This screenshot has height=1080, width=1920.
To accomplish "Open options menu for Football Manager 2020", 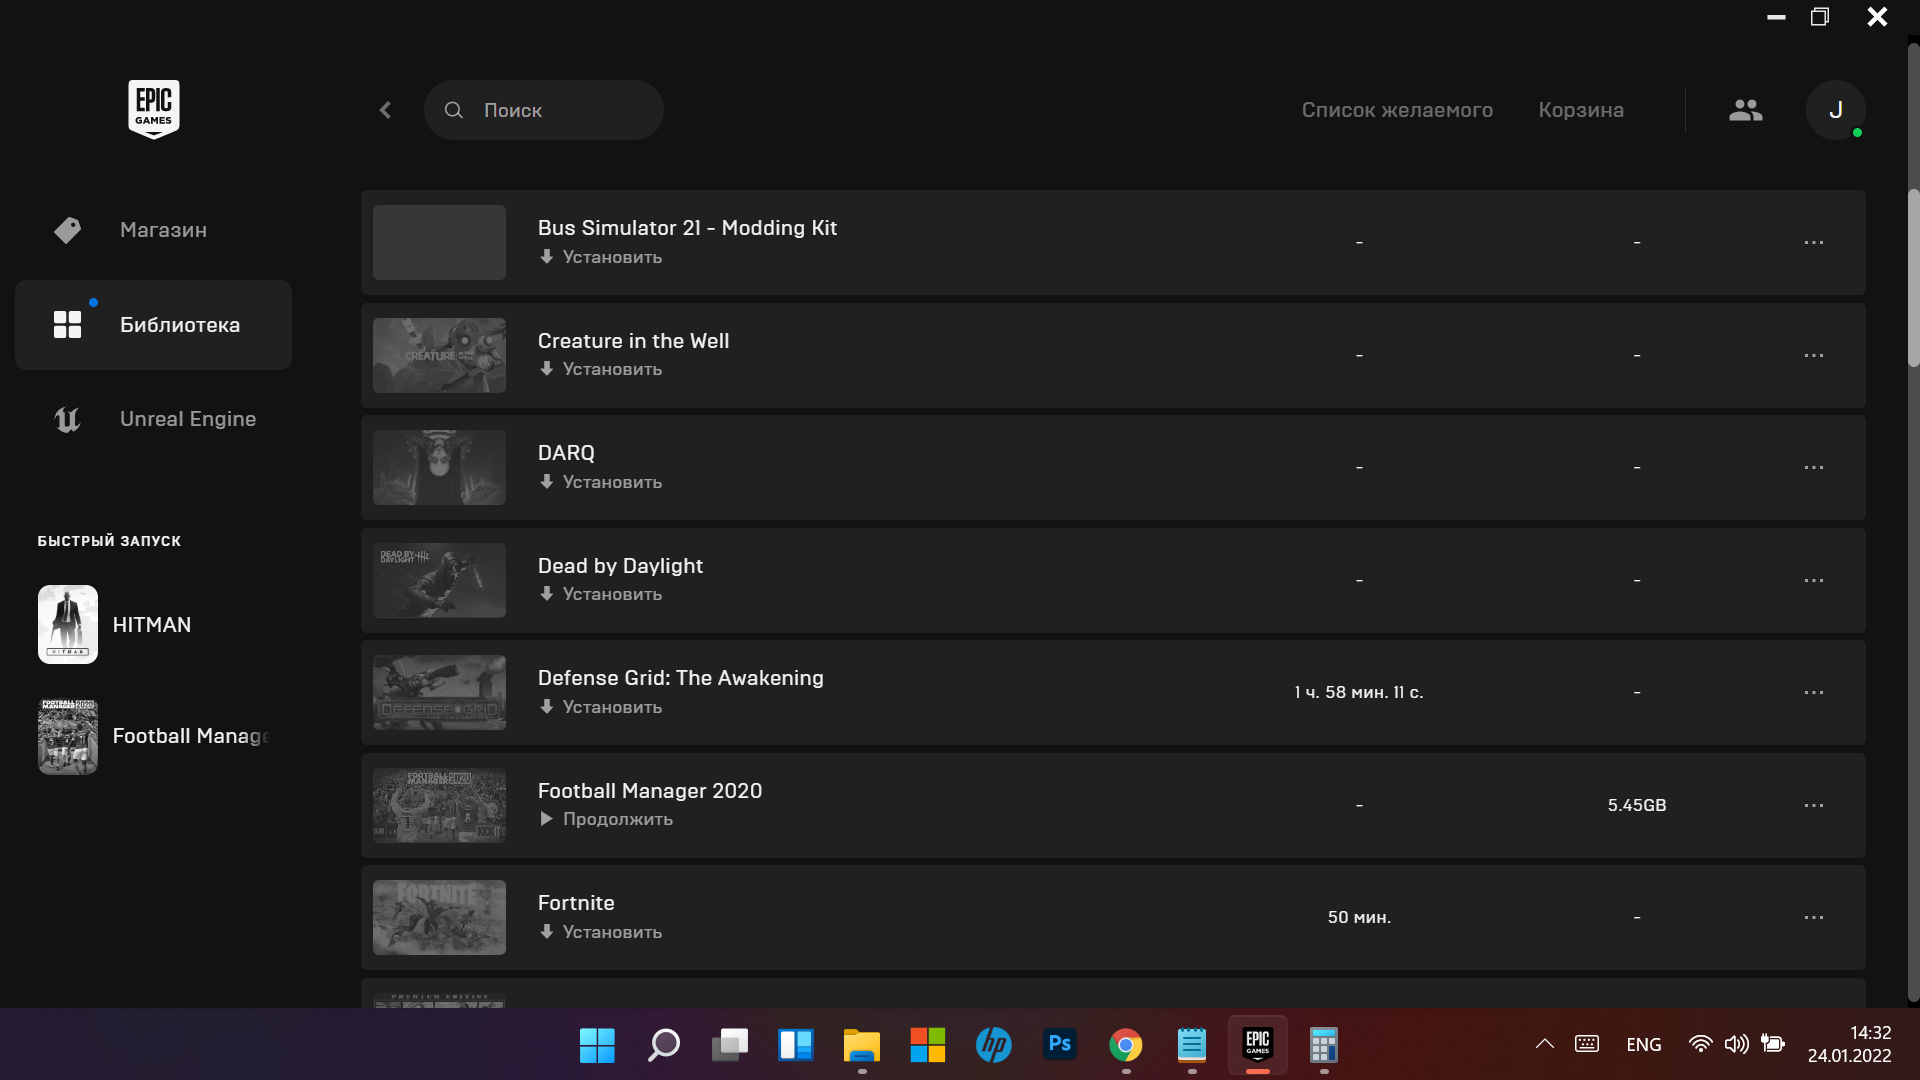I will pyautogui.click(x=1813, y=806).
